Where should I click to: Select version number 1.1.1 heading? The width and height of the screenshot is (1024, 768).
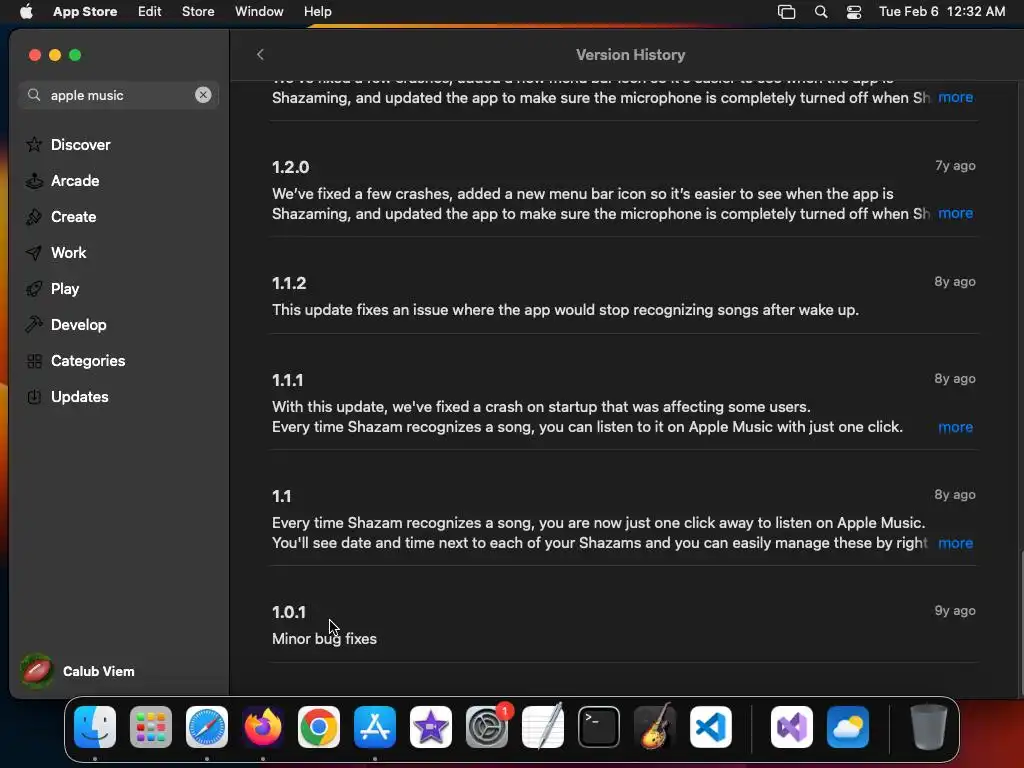click(287, 380)
